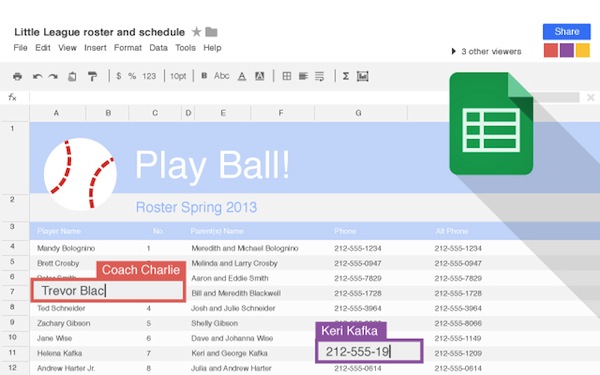Image resolution: width=600 pixels, height=375 pixels.
Task: Open the Data menu
Action: tap(158, 48)
